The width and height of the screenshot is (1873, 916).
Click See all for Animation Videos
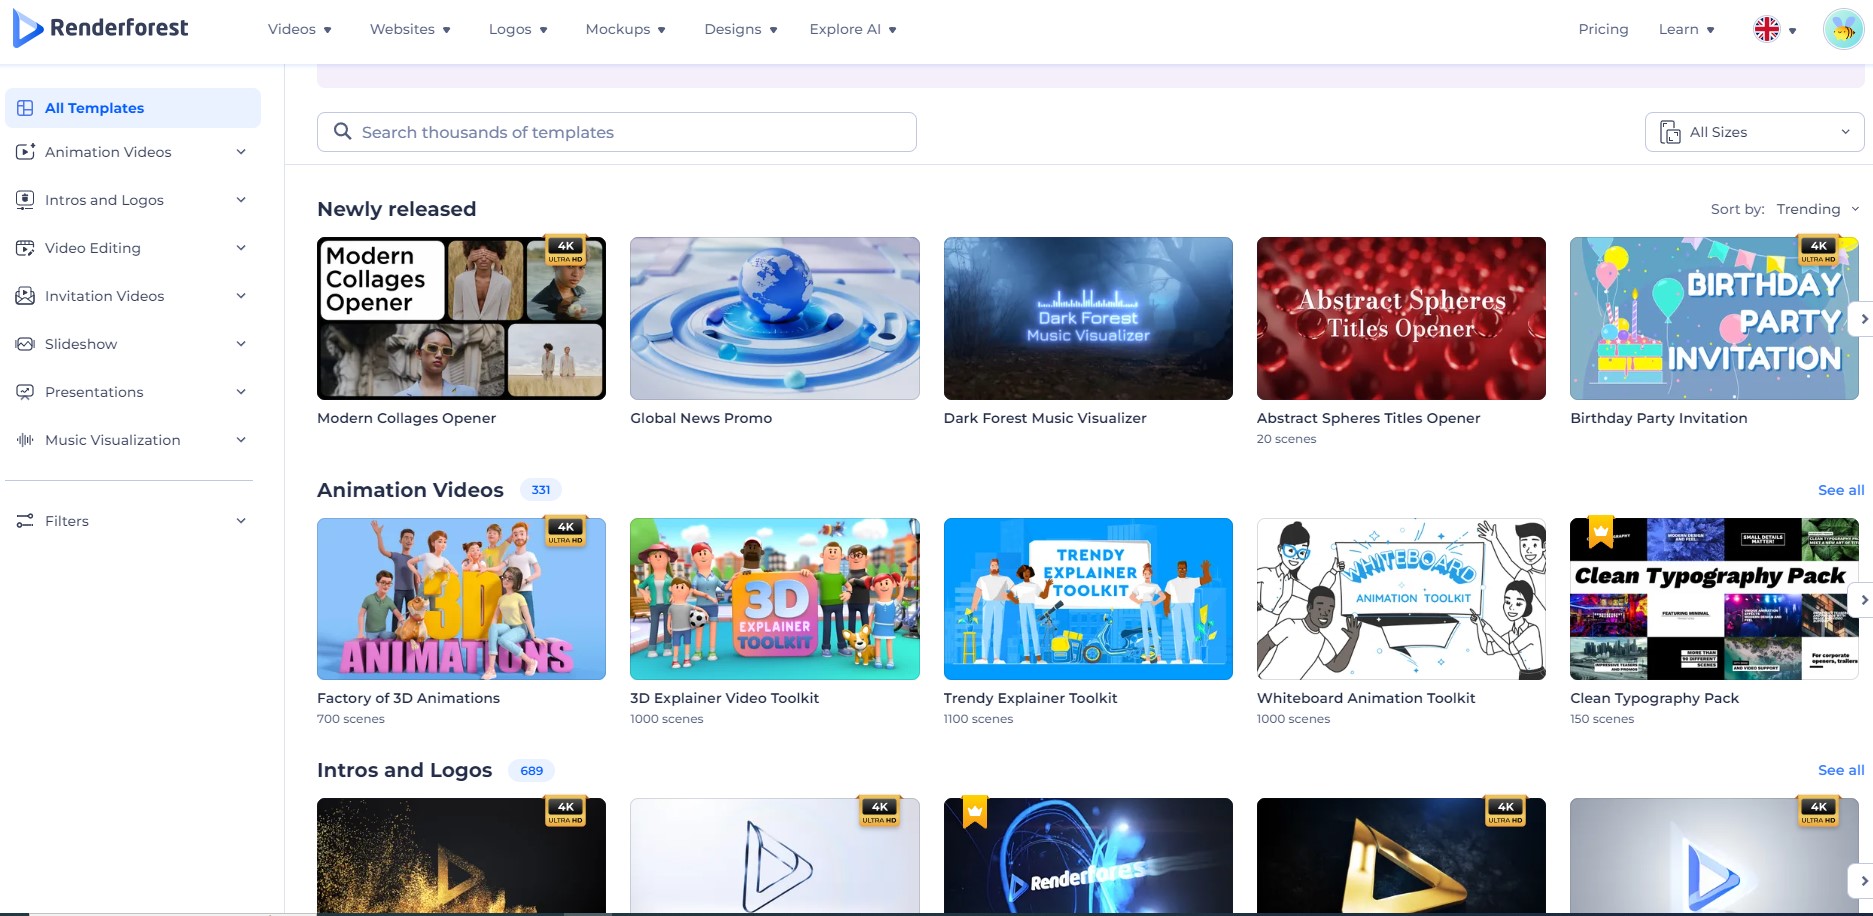[1840, 490]
